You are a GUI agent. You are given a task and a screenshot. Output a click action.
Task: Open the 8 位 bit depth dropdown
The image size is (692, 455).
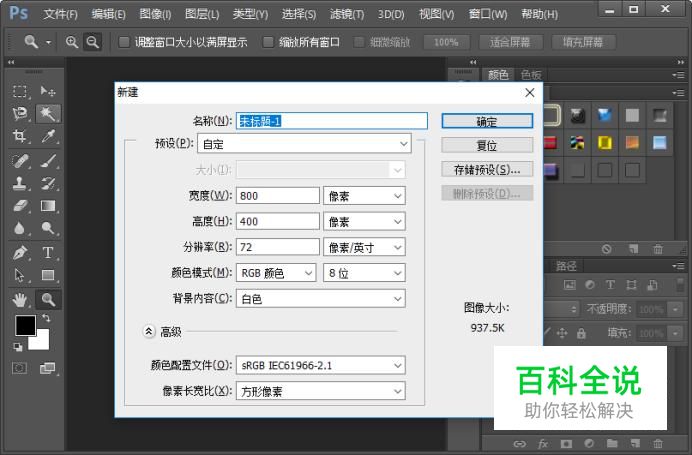364,273
